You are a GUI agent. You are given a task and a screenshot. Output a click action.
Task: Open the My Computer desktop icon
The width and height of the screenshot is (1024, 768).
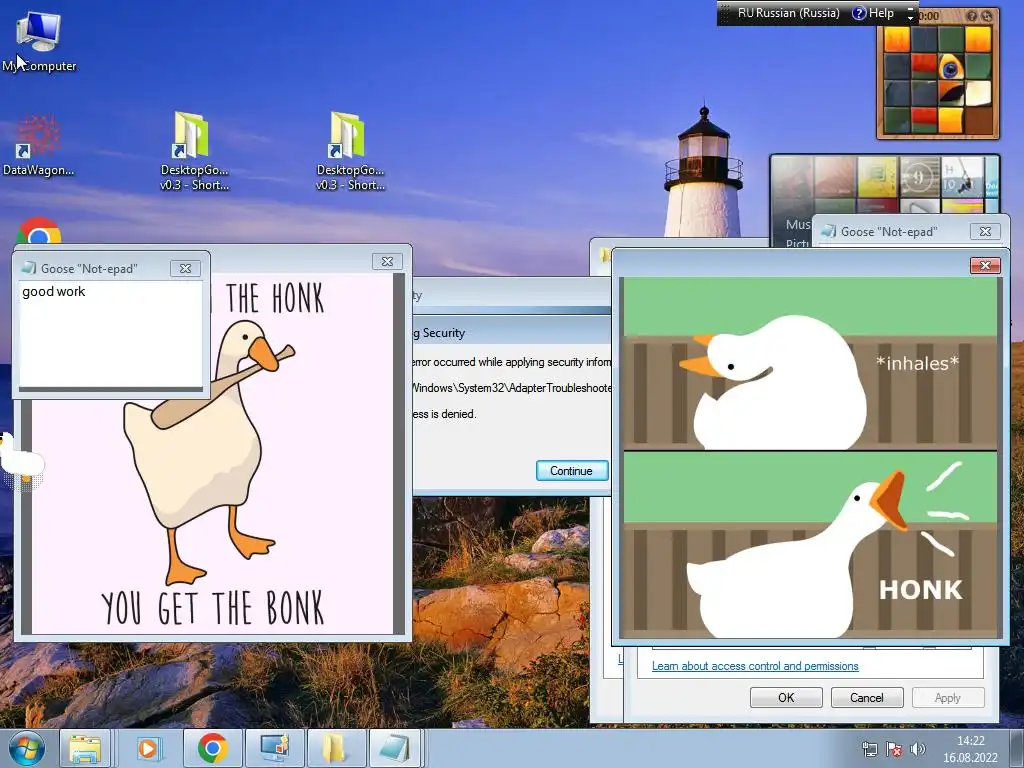38,40
